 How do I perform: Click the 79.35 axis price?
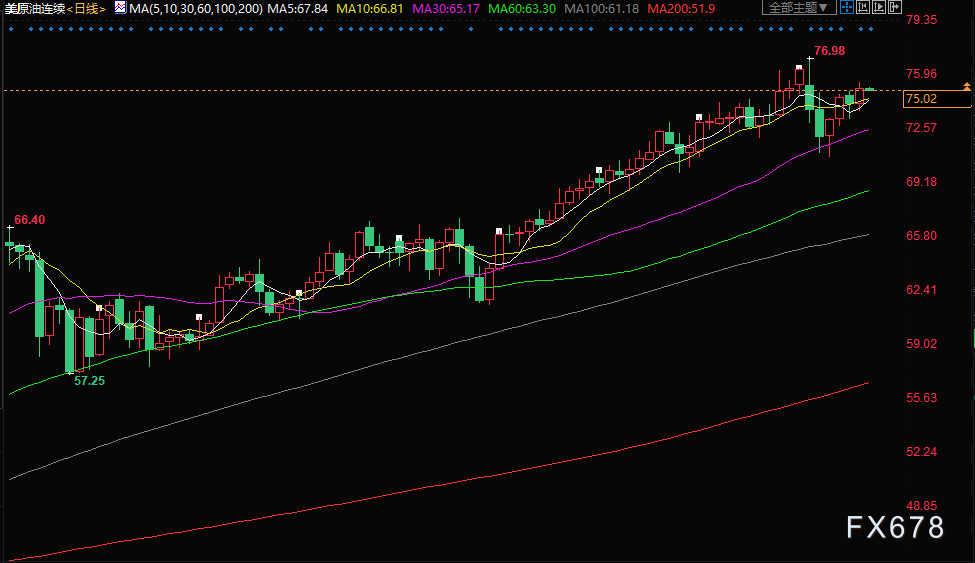[922, 20]
